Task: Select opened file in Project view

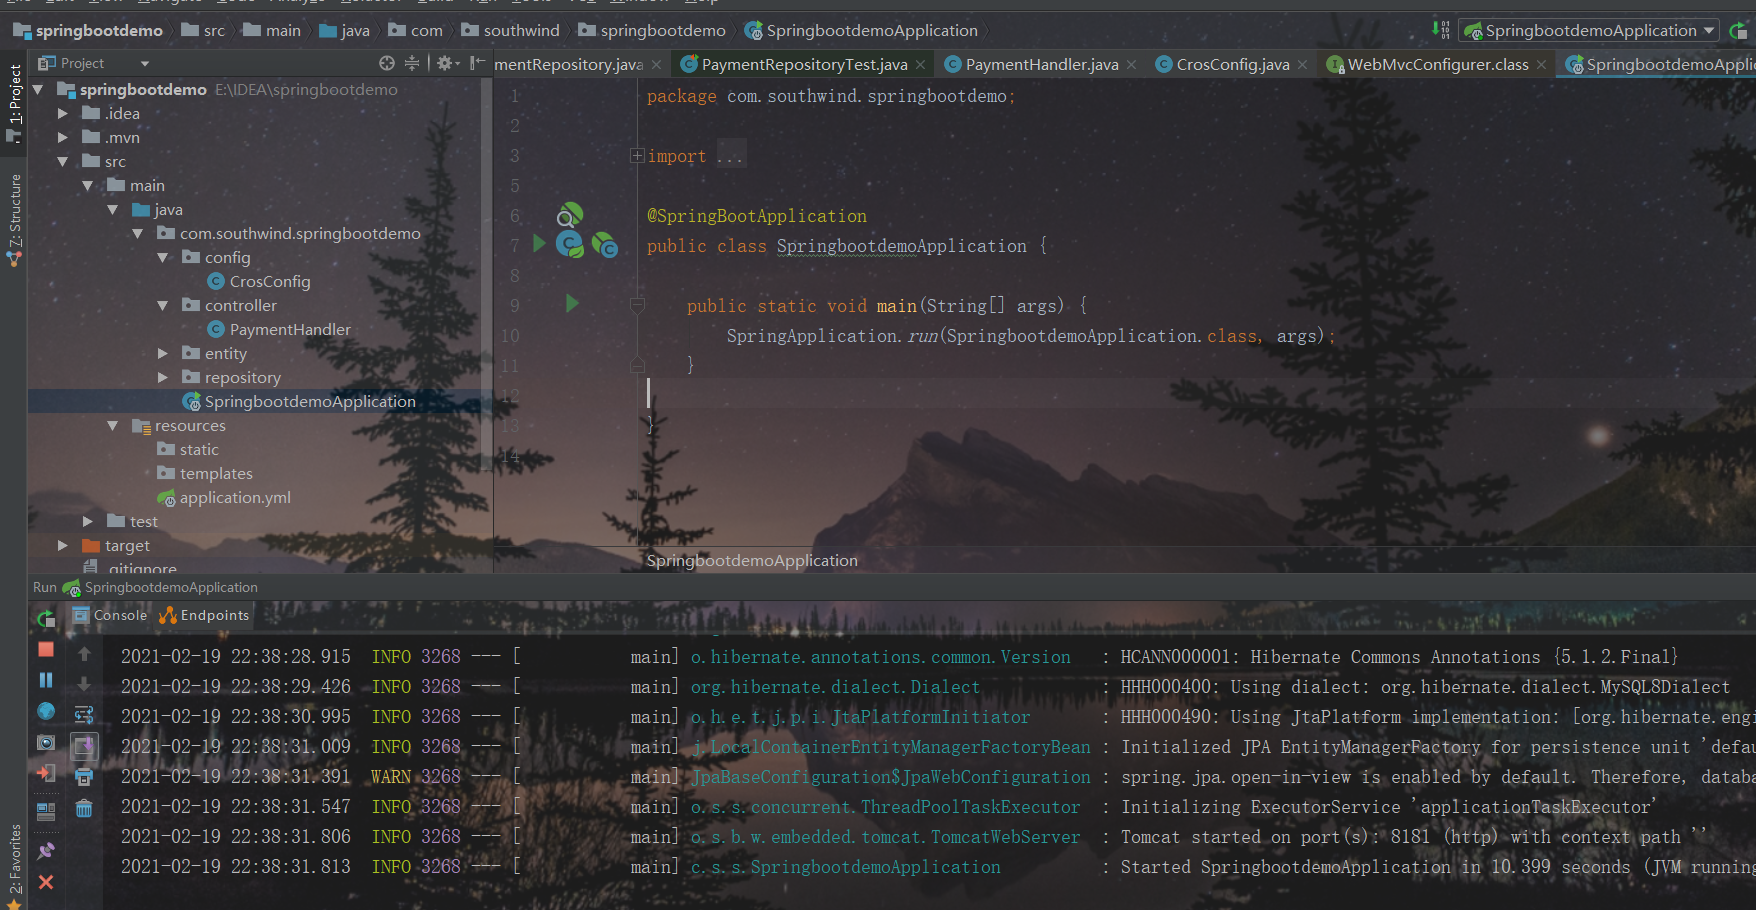Action: (386, 62)
